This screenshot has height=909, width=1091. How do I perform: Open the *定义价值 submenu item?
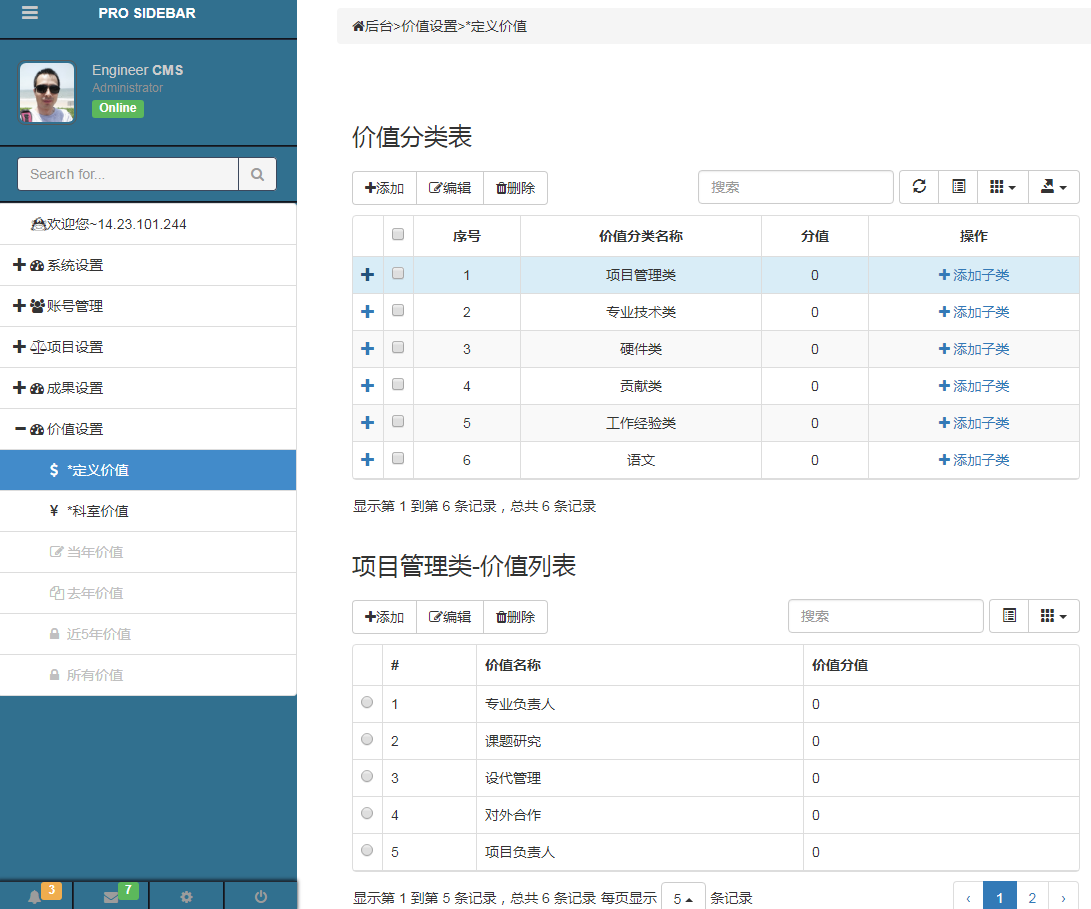click(148, 470)
